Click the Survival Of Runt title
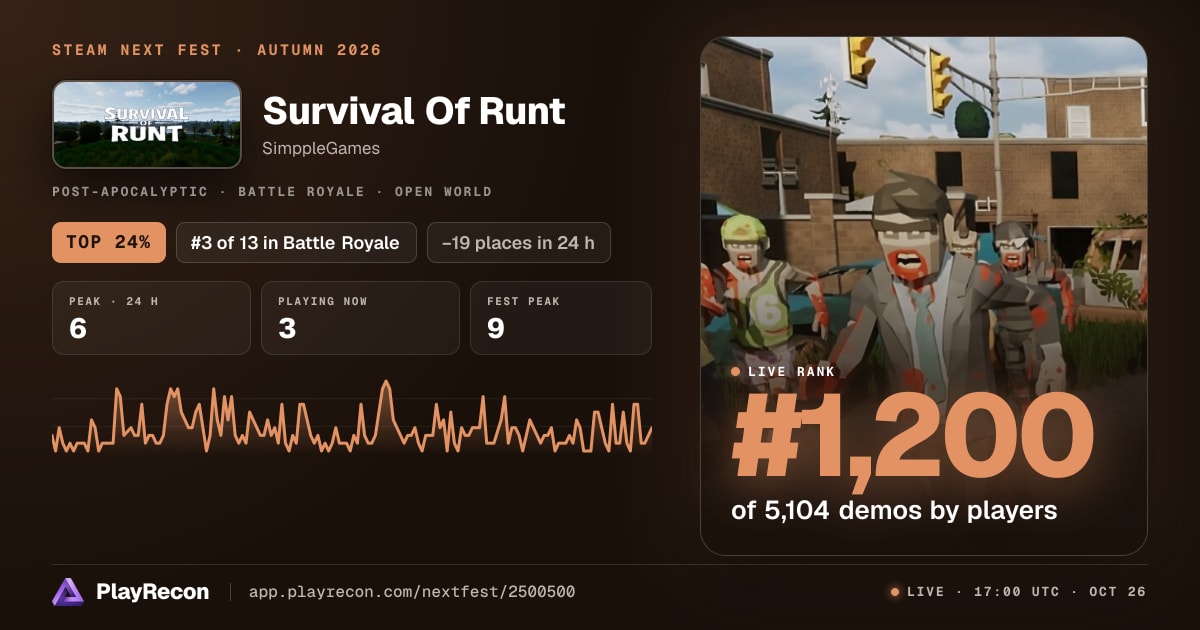1200x630 pixels. click(414, 111)
